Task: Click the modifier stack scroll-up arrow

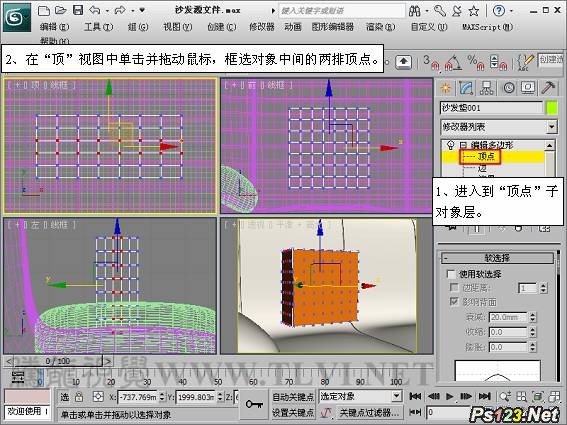Action: click(x=550, y=145)
